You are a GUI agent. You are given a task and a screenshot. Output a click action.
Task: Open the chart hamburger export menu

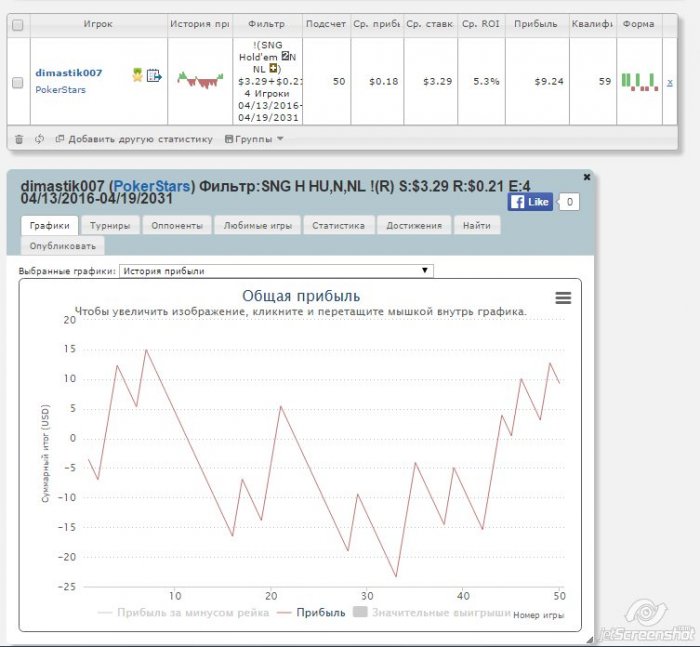(563, 297)
